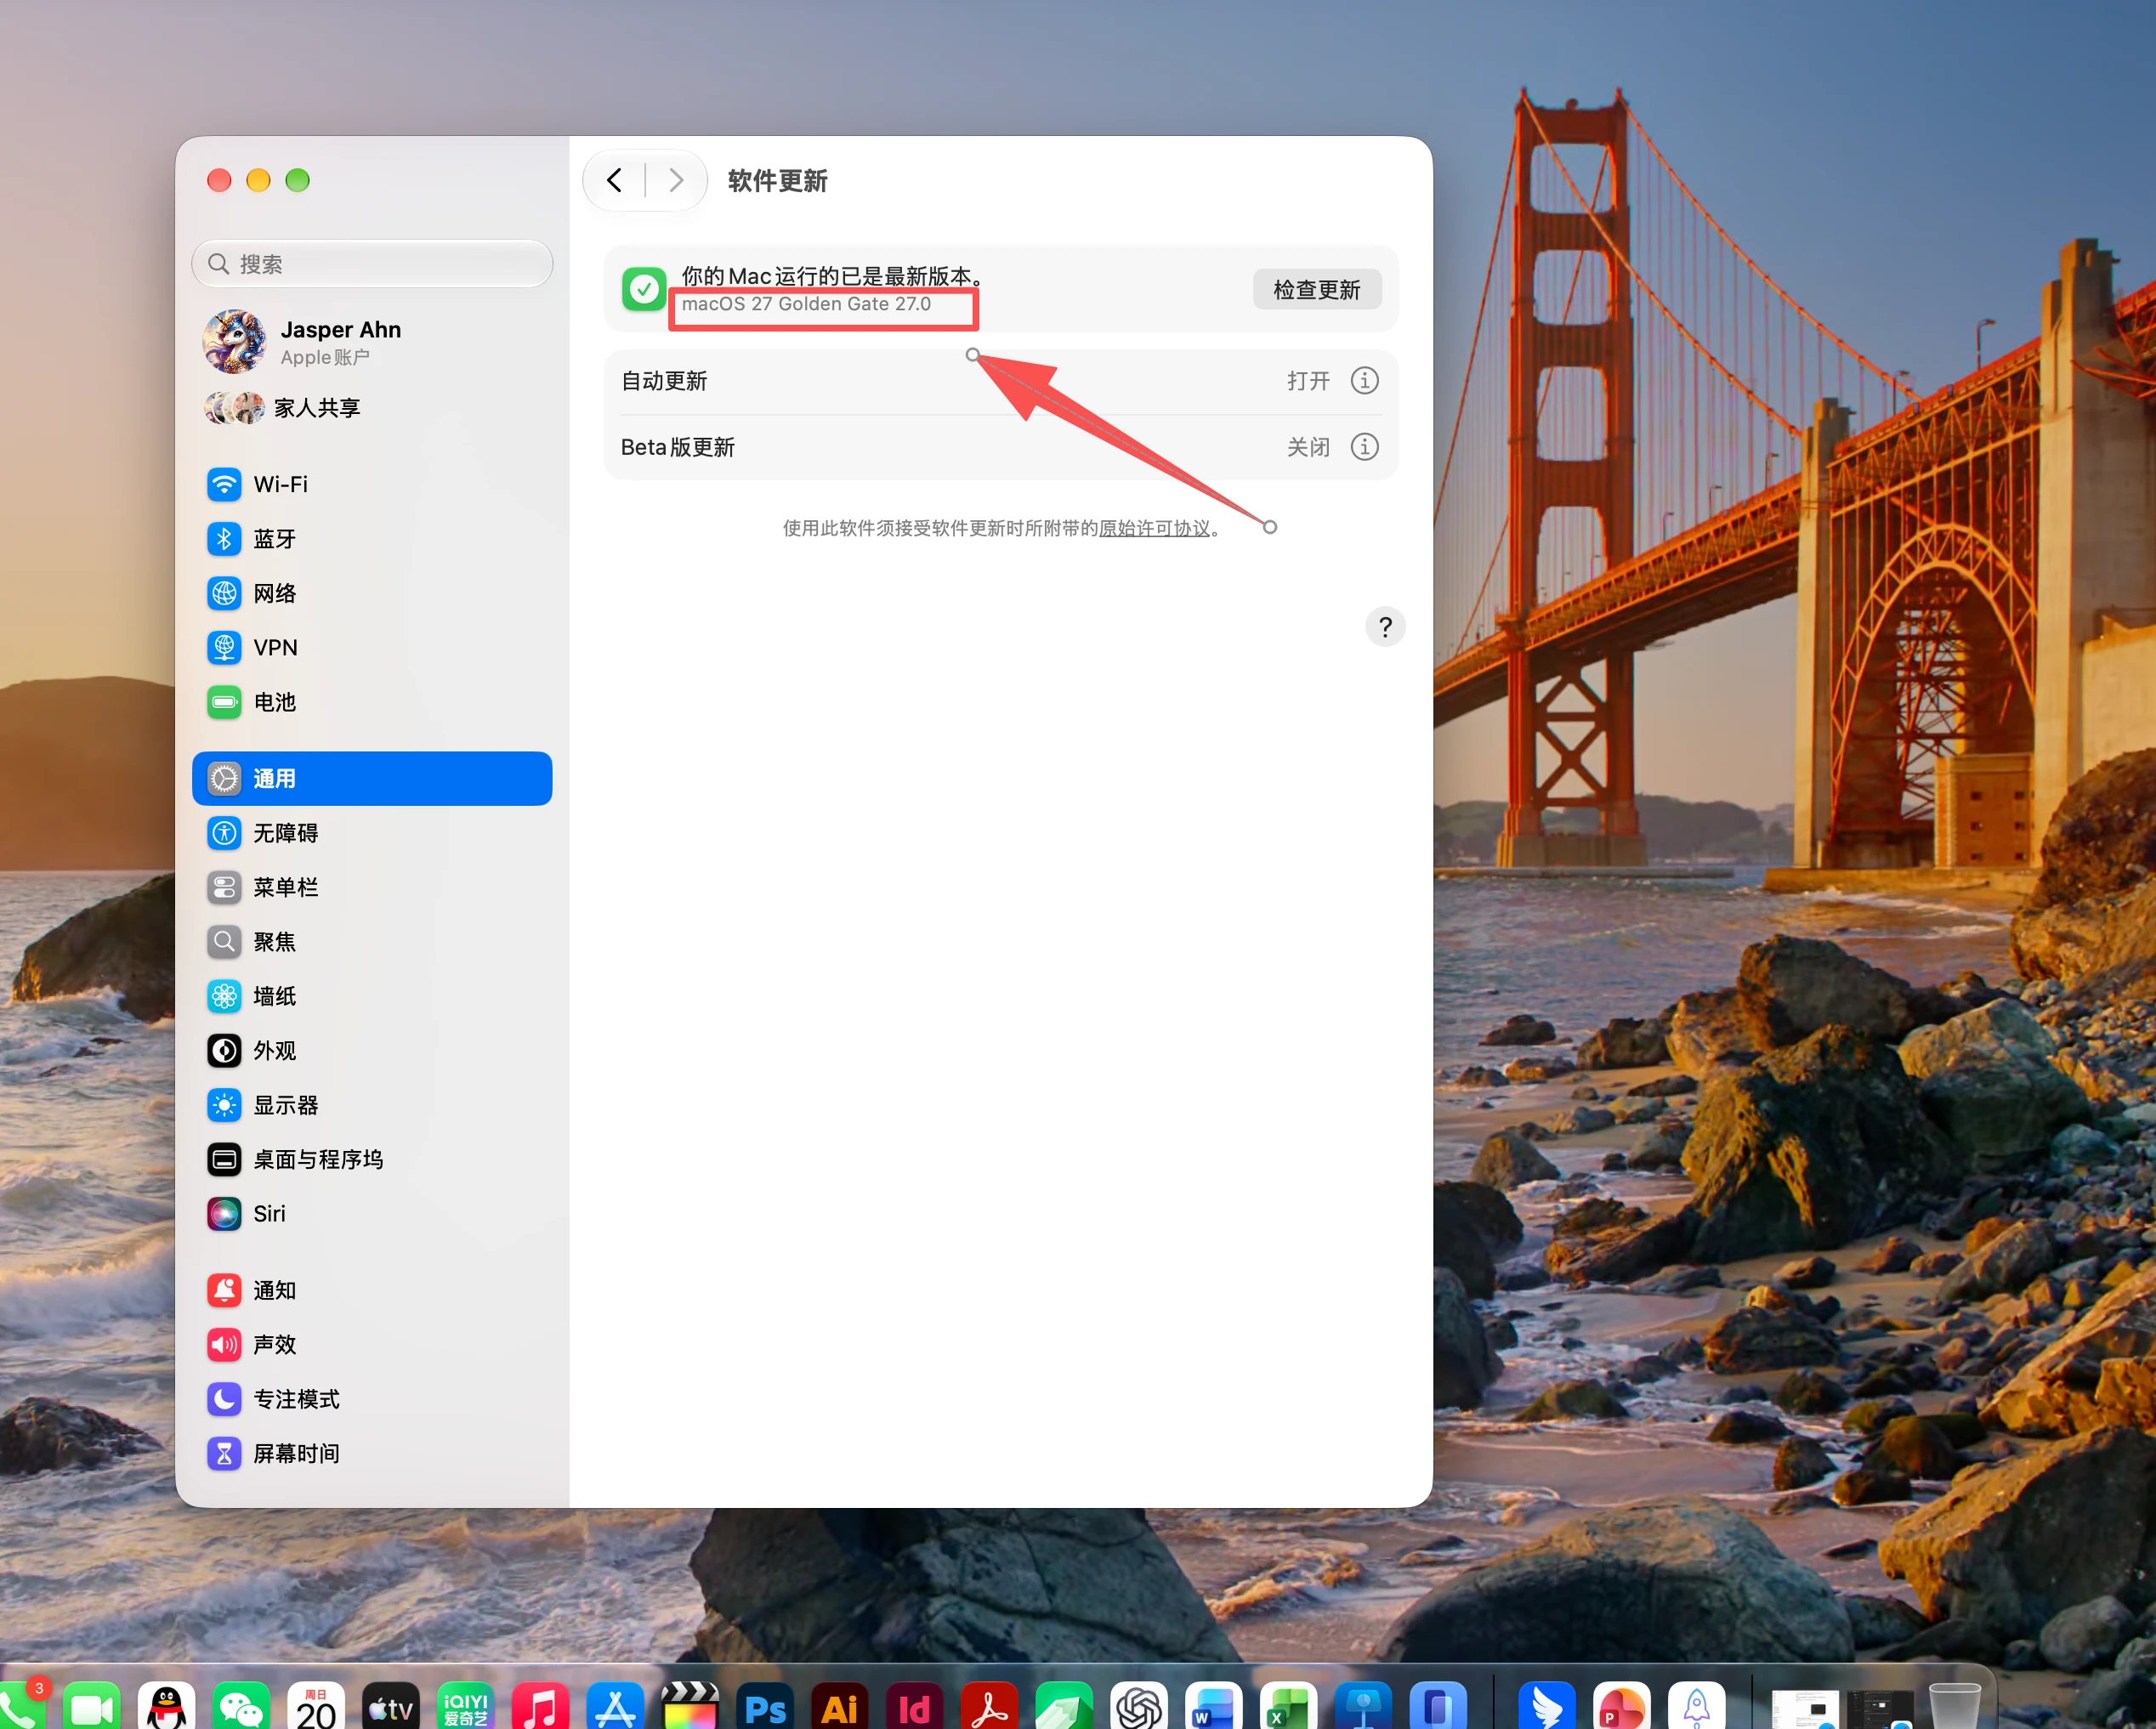Select the VPN sidebar item
Image resolution: width=2156 pixels, height=1729 pixels.
click(371, 648)
